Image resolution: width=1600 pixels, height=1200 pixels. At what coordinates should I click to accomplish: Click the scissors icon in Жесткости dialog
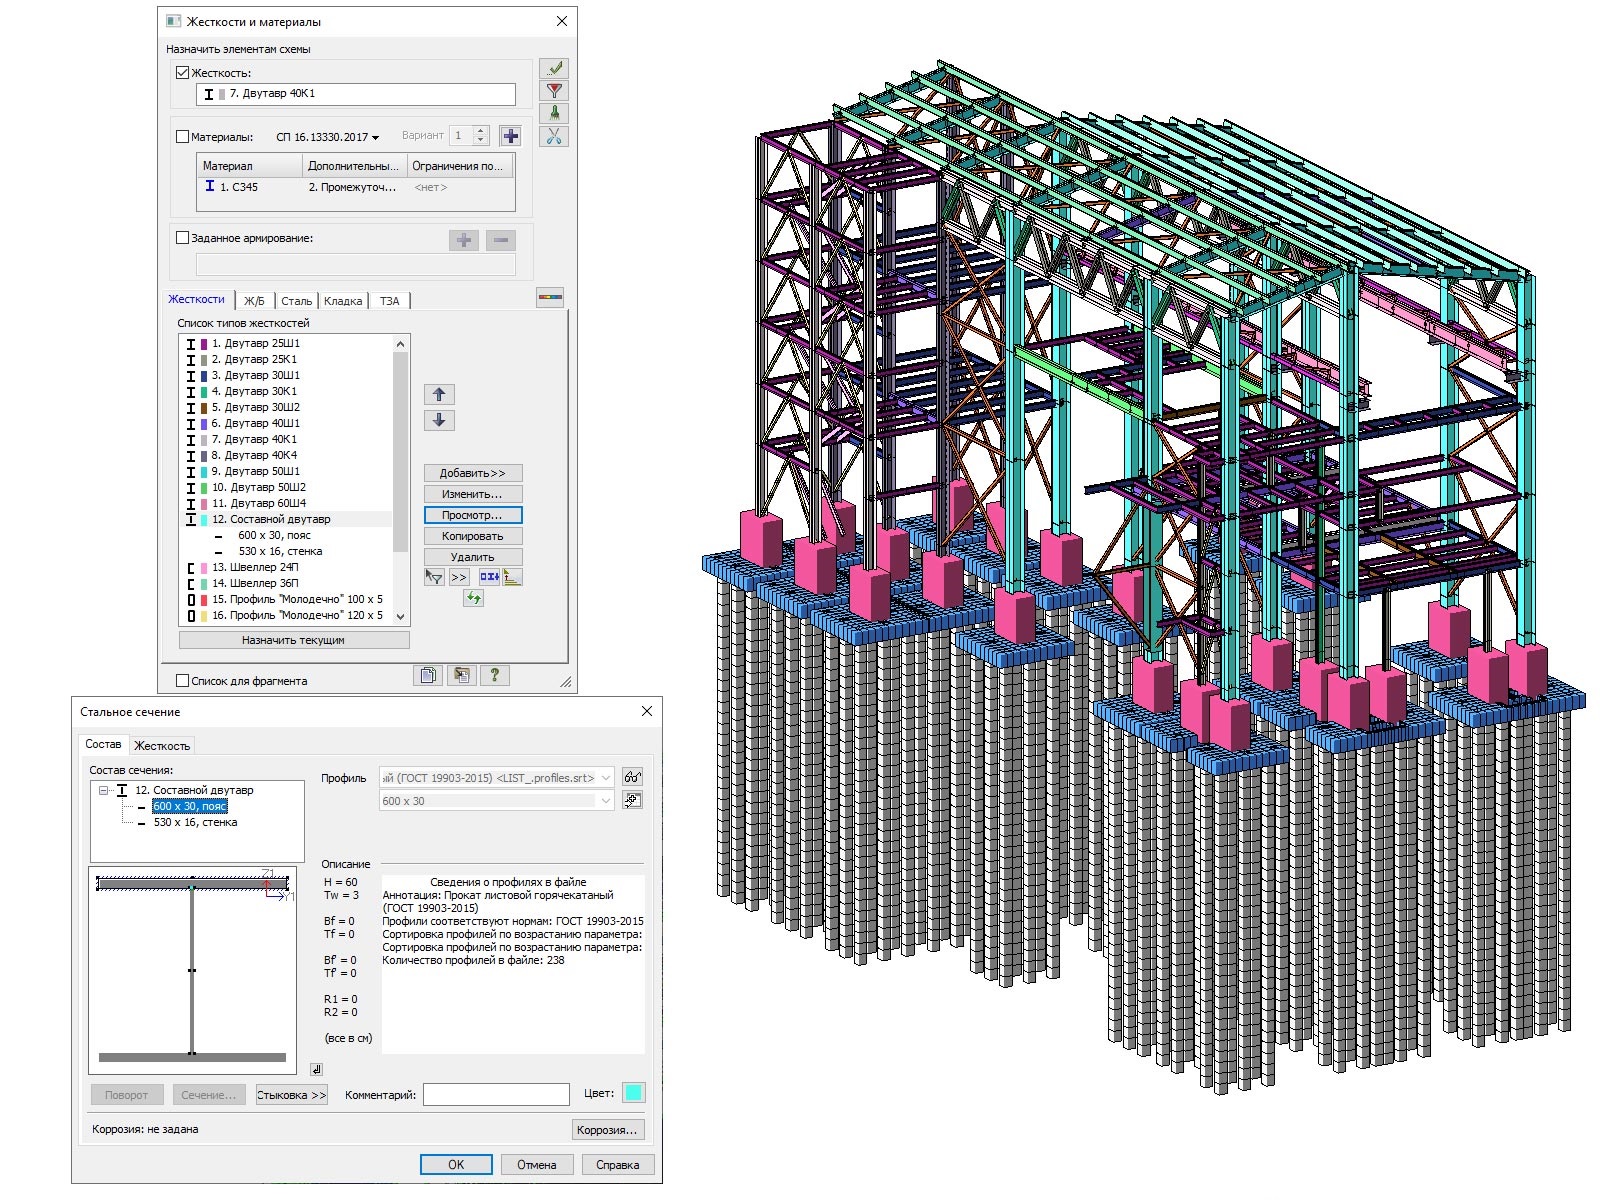554,137
